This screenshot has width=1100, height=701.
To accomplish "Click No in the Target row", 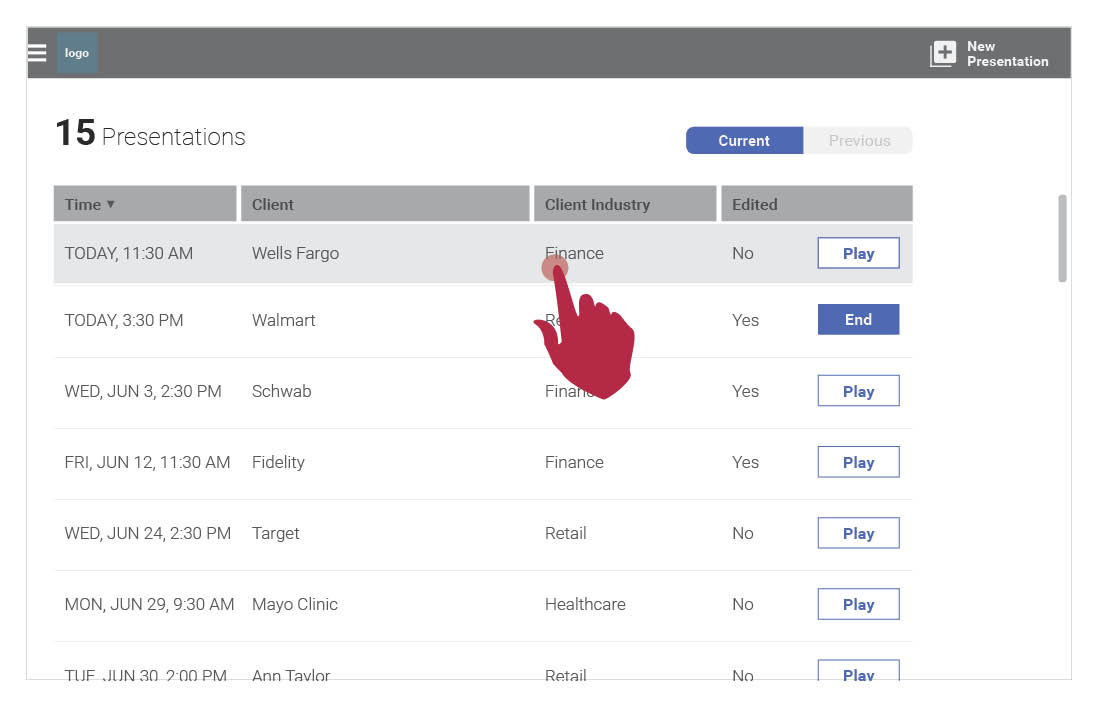I will point(742,533).
